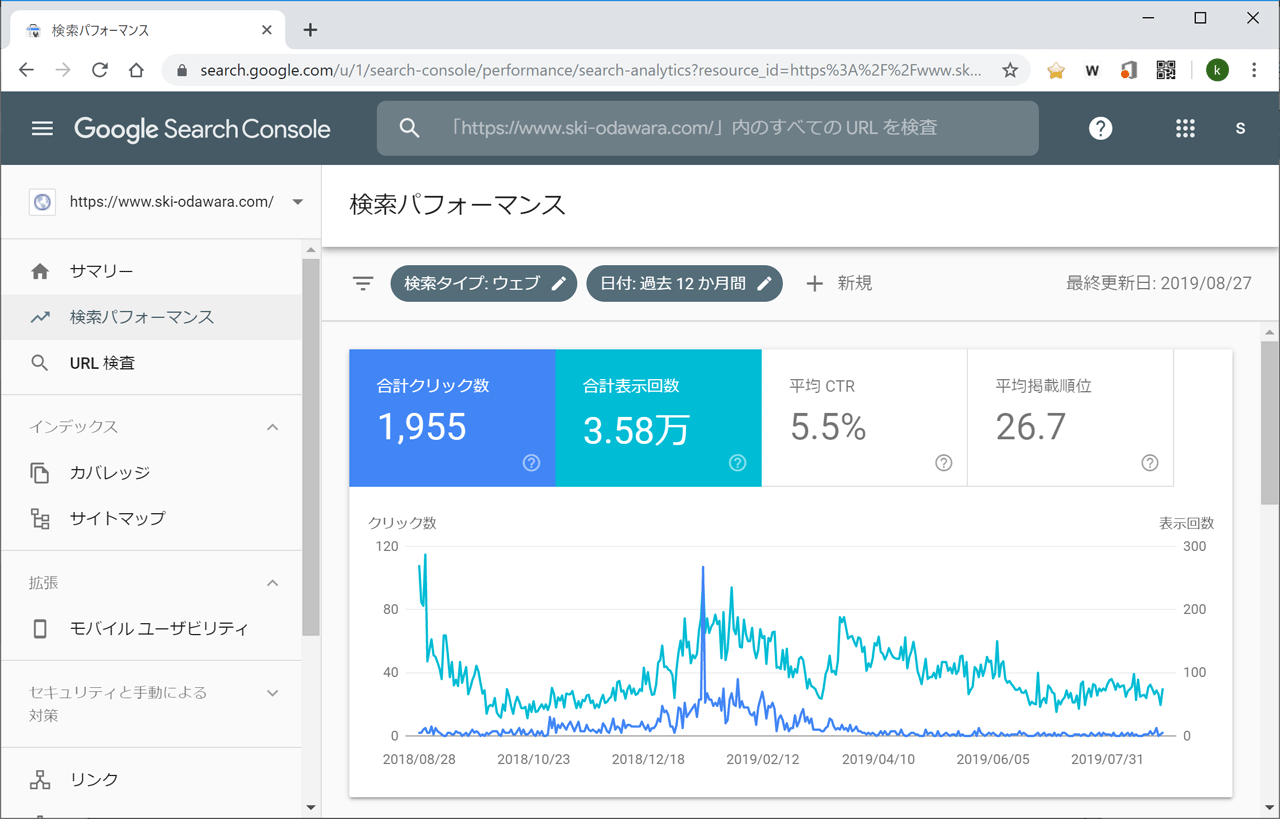This screenshot has width=1280, height=819.
Task: Edit the 日付: 過去 12 か月間 filter chip
Action: pyautogui.click(x=684, y=283)
